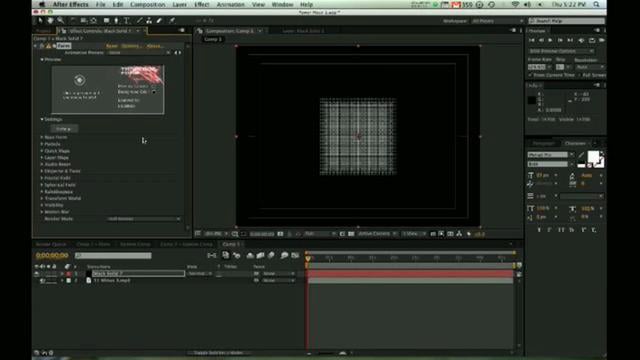The width and height of the screenshot is (640, 360).
Task: Select the Pen tool in the toolbar
Action: tap(116, 20)
